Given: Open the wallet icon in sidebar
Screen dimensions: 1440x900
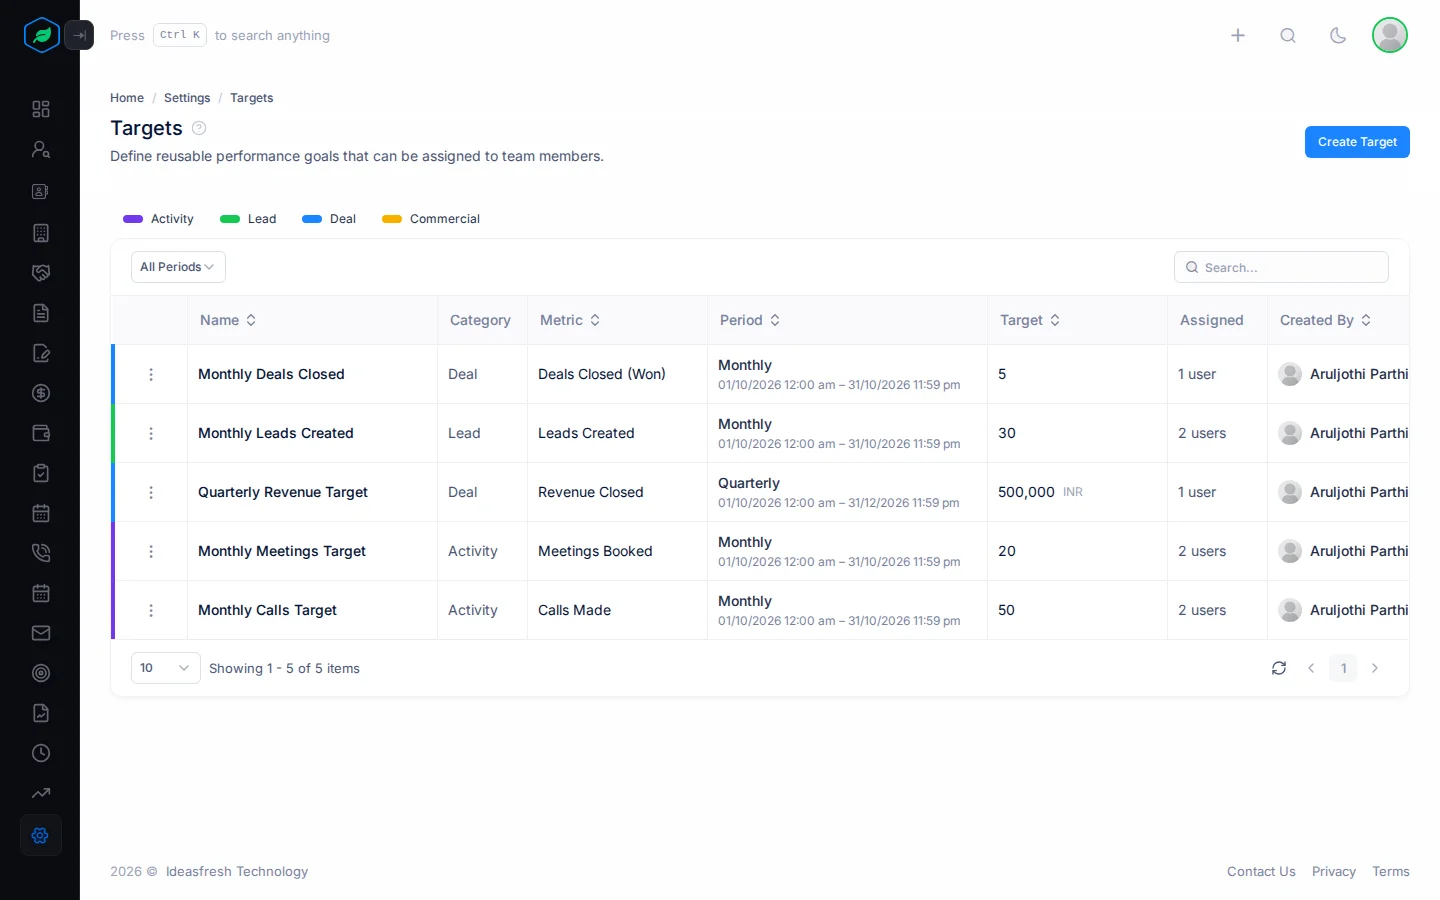Looking at the screenshot, I should coord(41,433).
